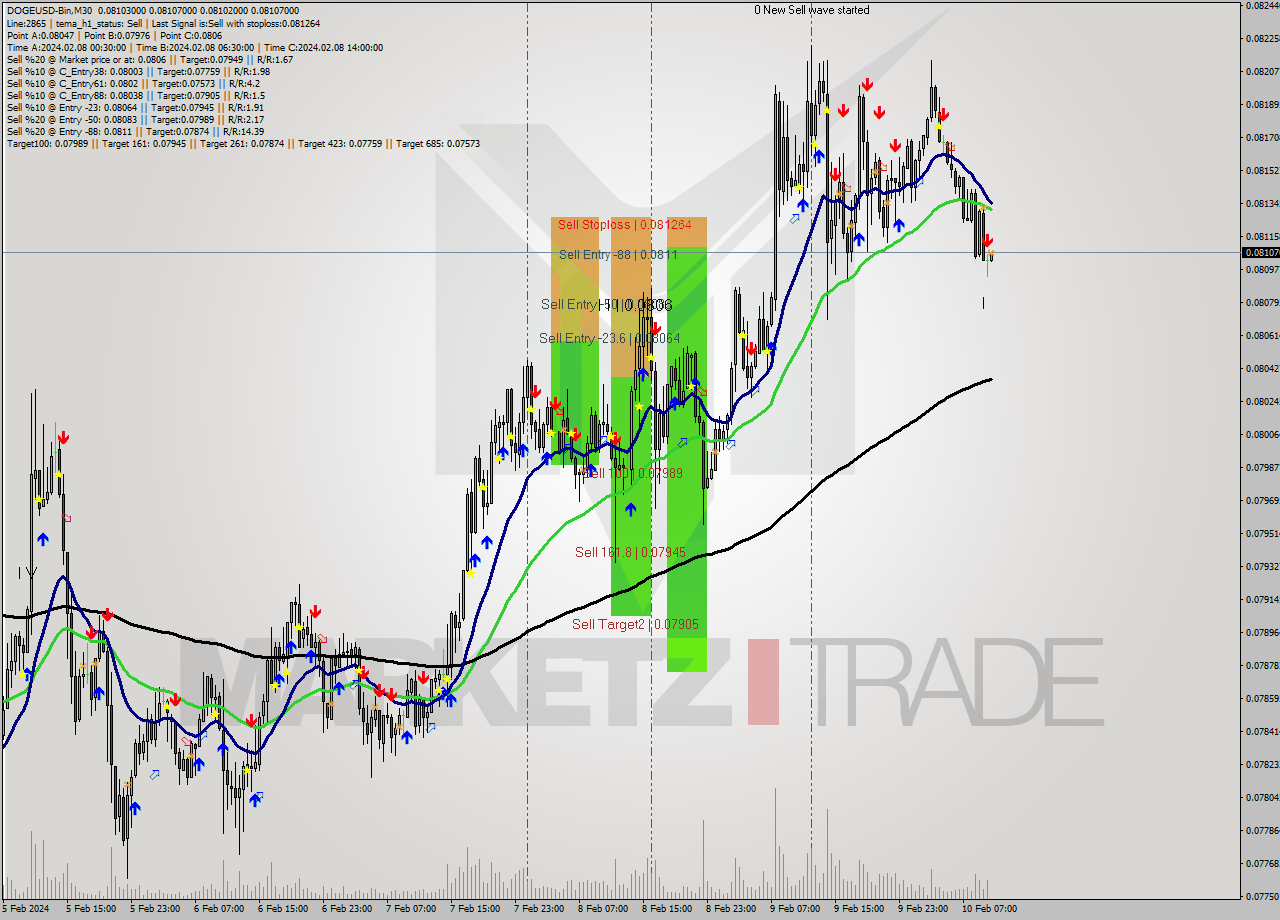Select the '6 Feb 23:00' time axis label
This screenshot has width=1280, height=920.
347,909
